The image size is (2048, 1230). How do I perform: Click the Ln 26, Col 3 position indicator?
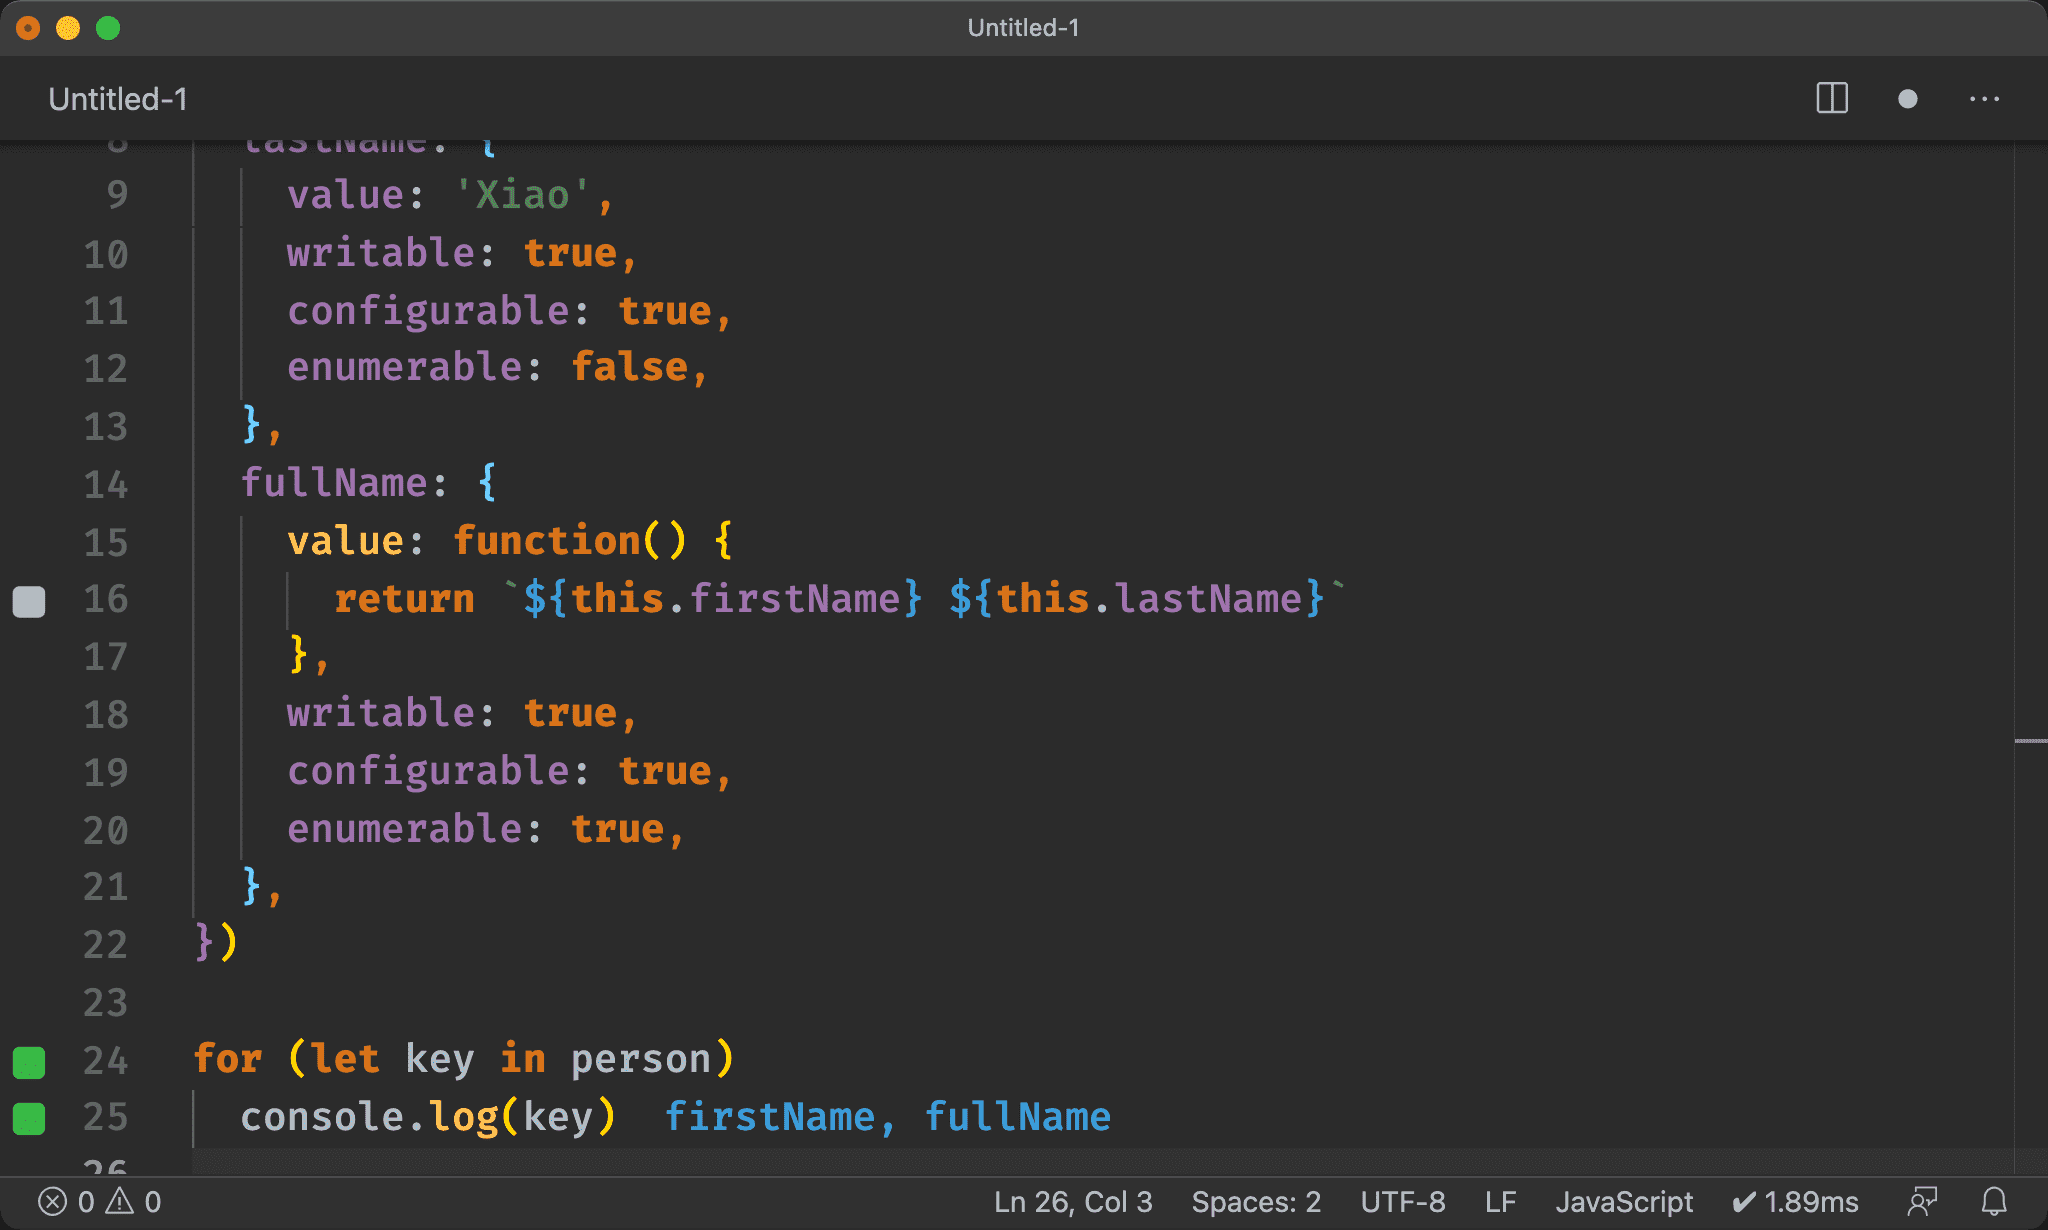pos(1073,1201)
